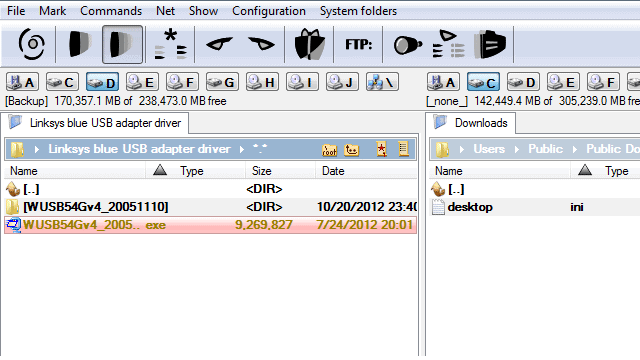The height and width of the screenshot is (360, 640).
Task: Sort left panel by Type column
Action: pos(196,171)
